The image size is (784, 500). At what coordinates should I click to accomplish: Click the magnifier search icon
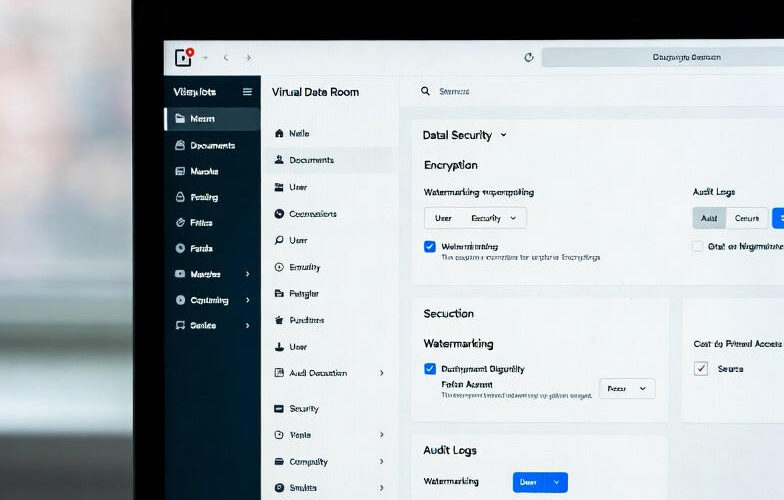426,91
